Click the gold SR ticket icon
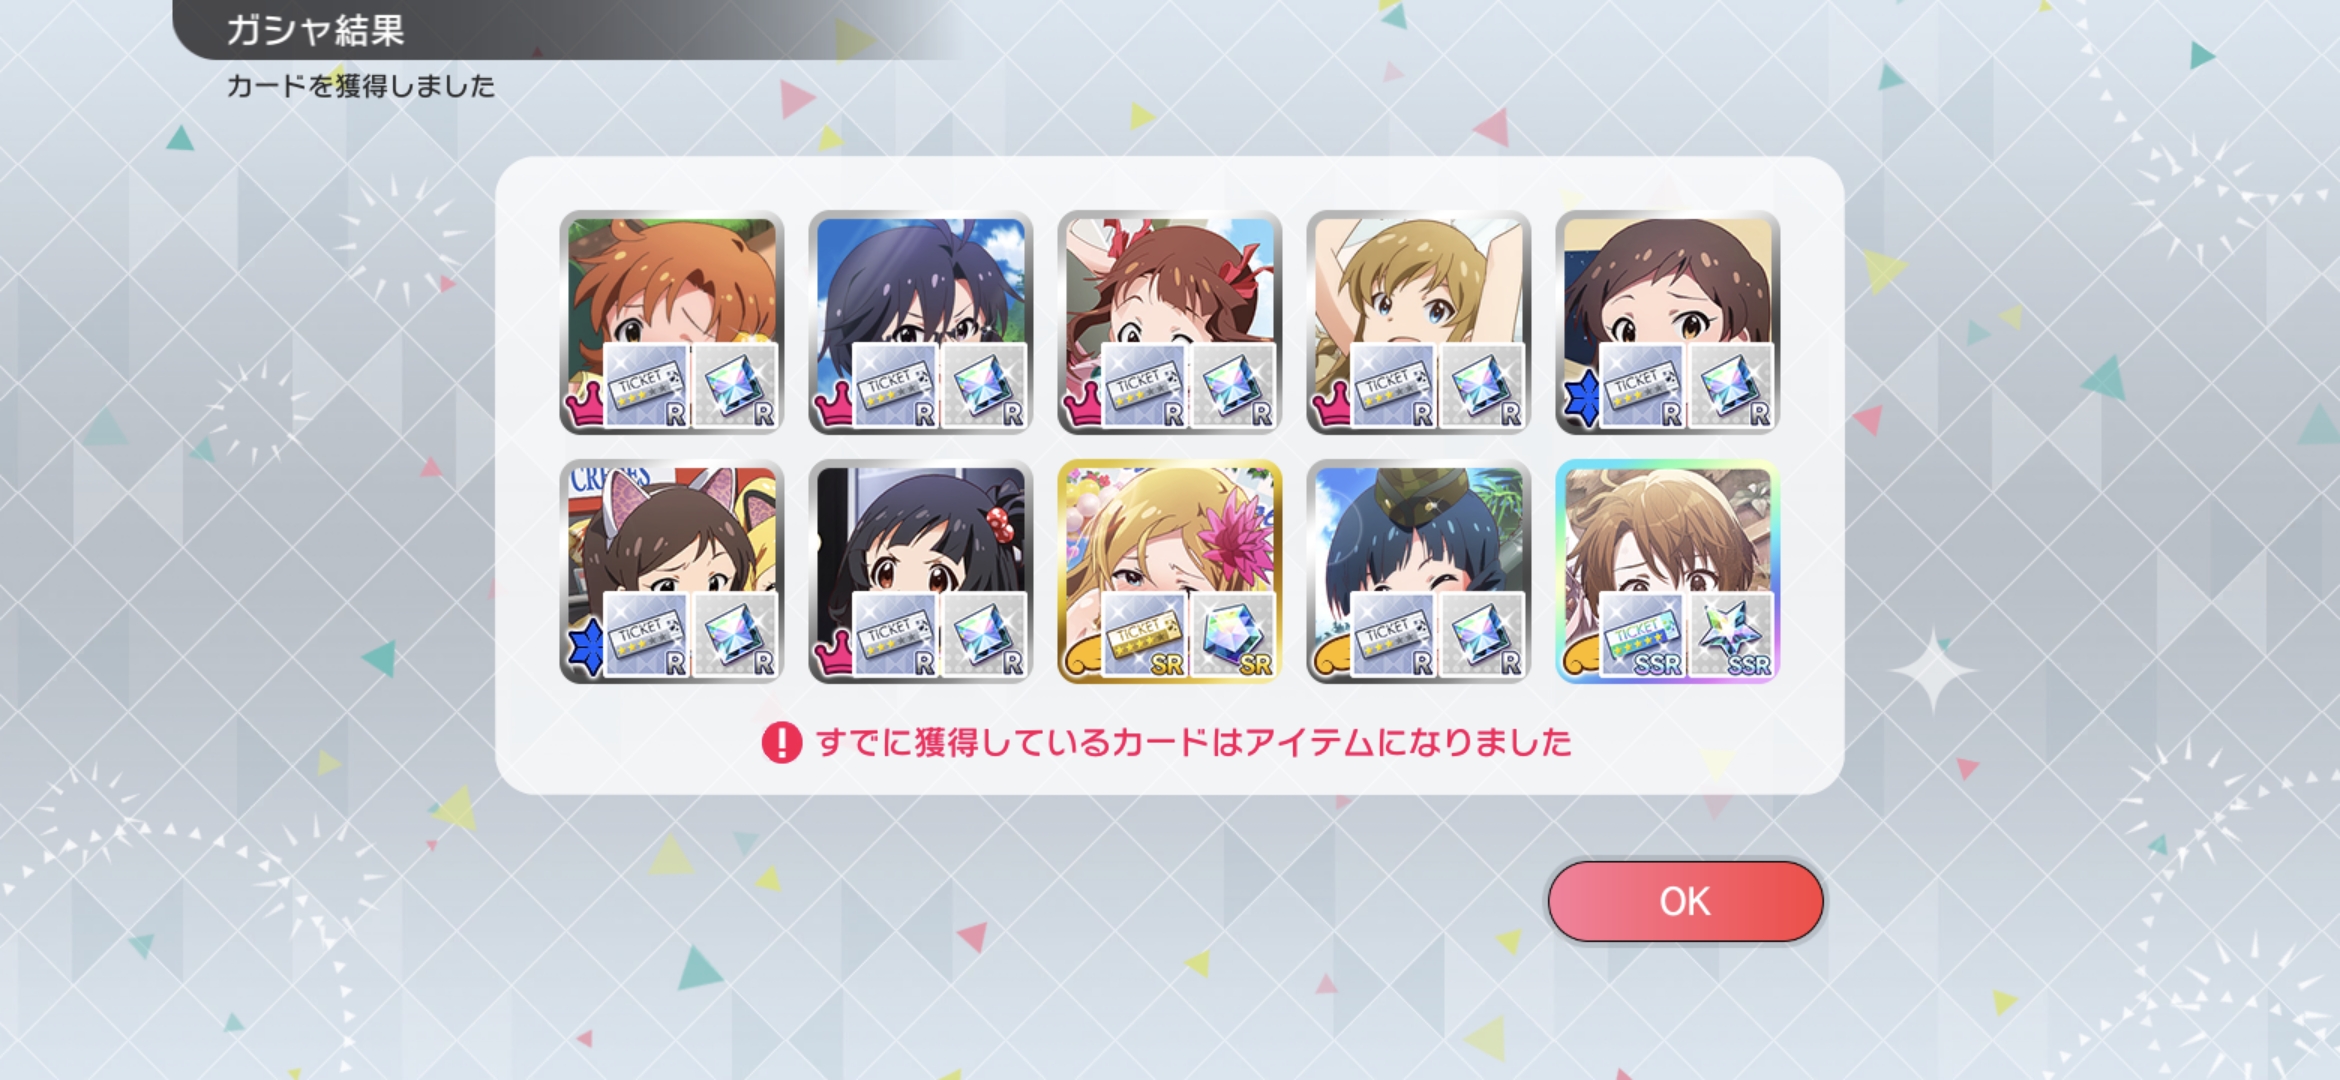This screenshot has width=2340, height=1080. tap(1144, 636)
